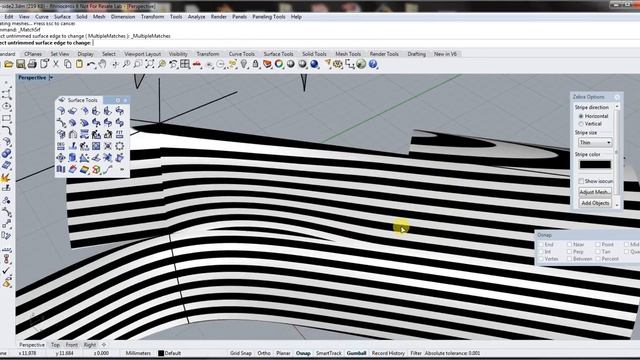Open the Surface menu
The width and height of the screenshot is (640, 360).
coord(62,17)
